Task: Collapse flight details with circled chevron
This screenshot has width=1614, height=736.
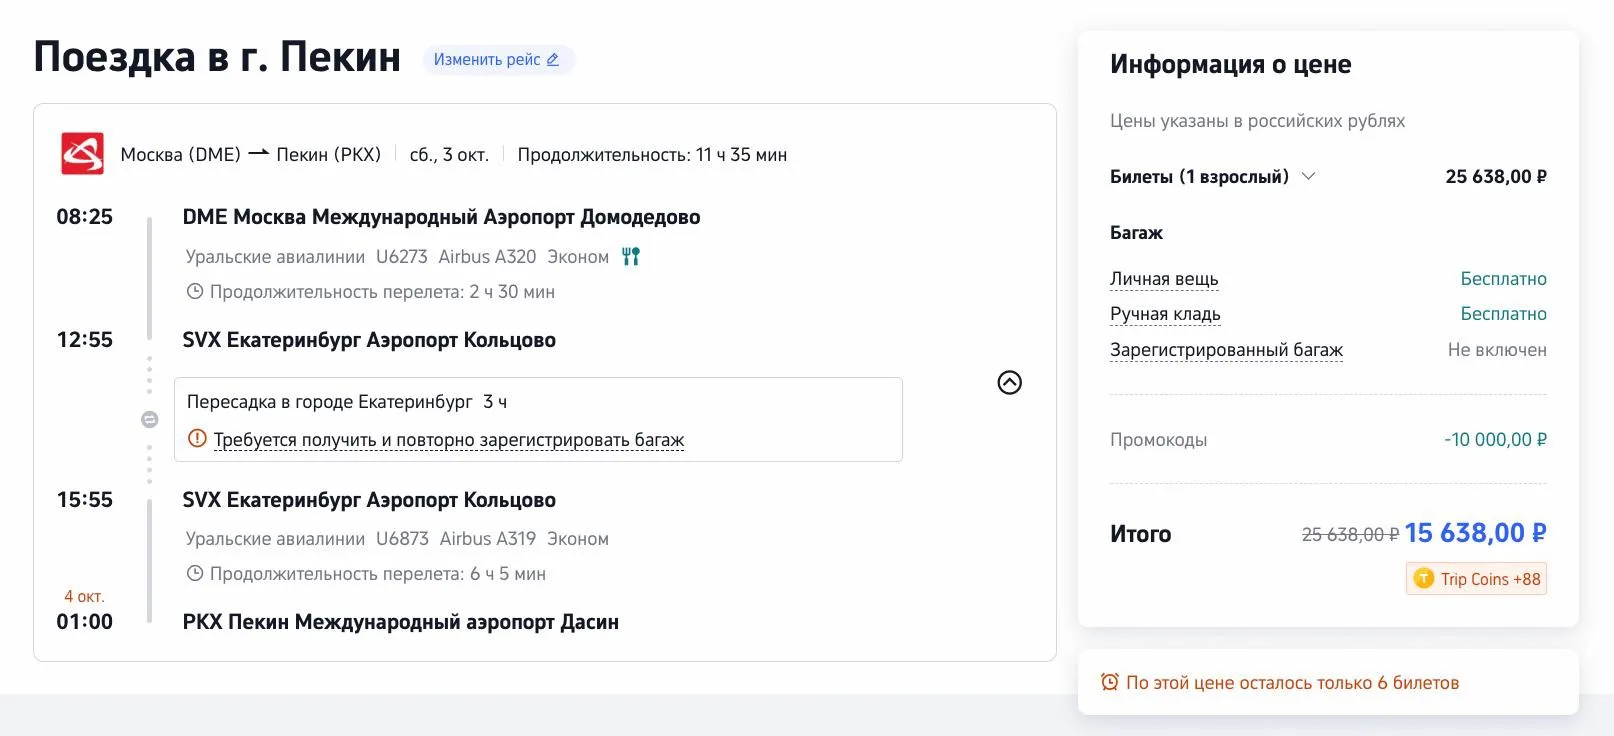Action: (x=1010, y=382)
